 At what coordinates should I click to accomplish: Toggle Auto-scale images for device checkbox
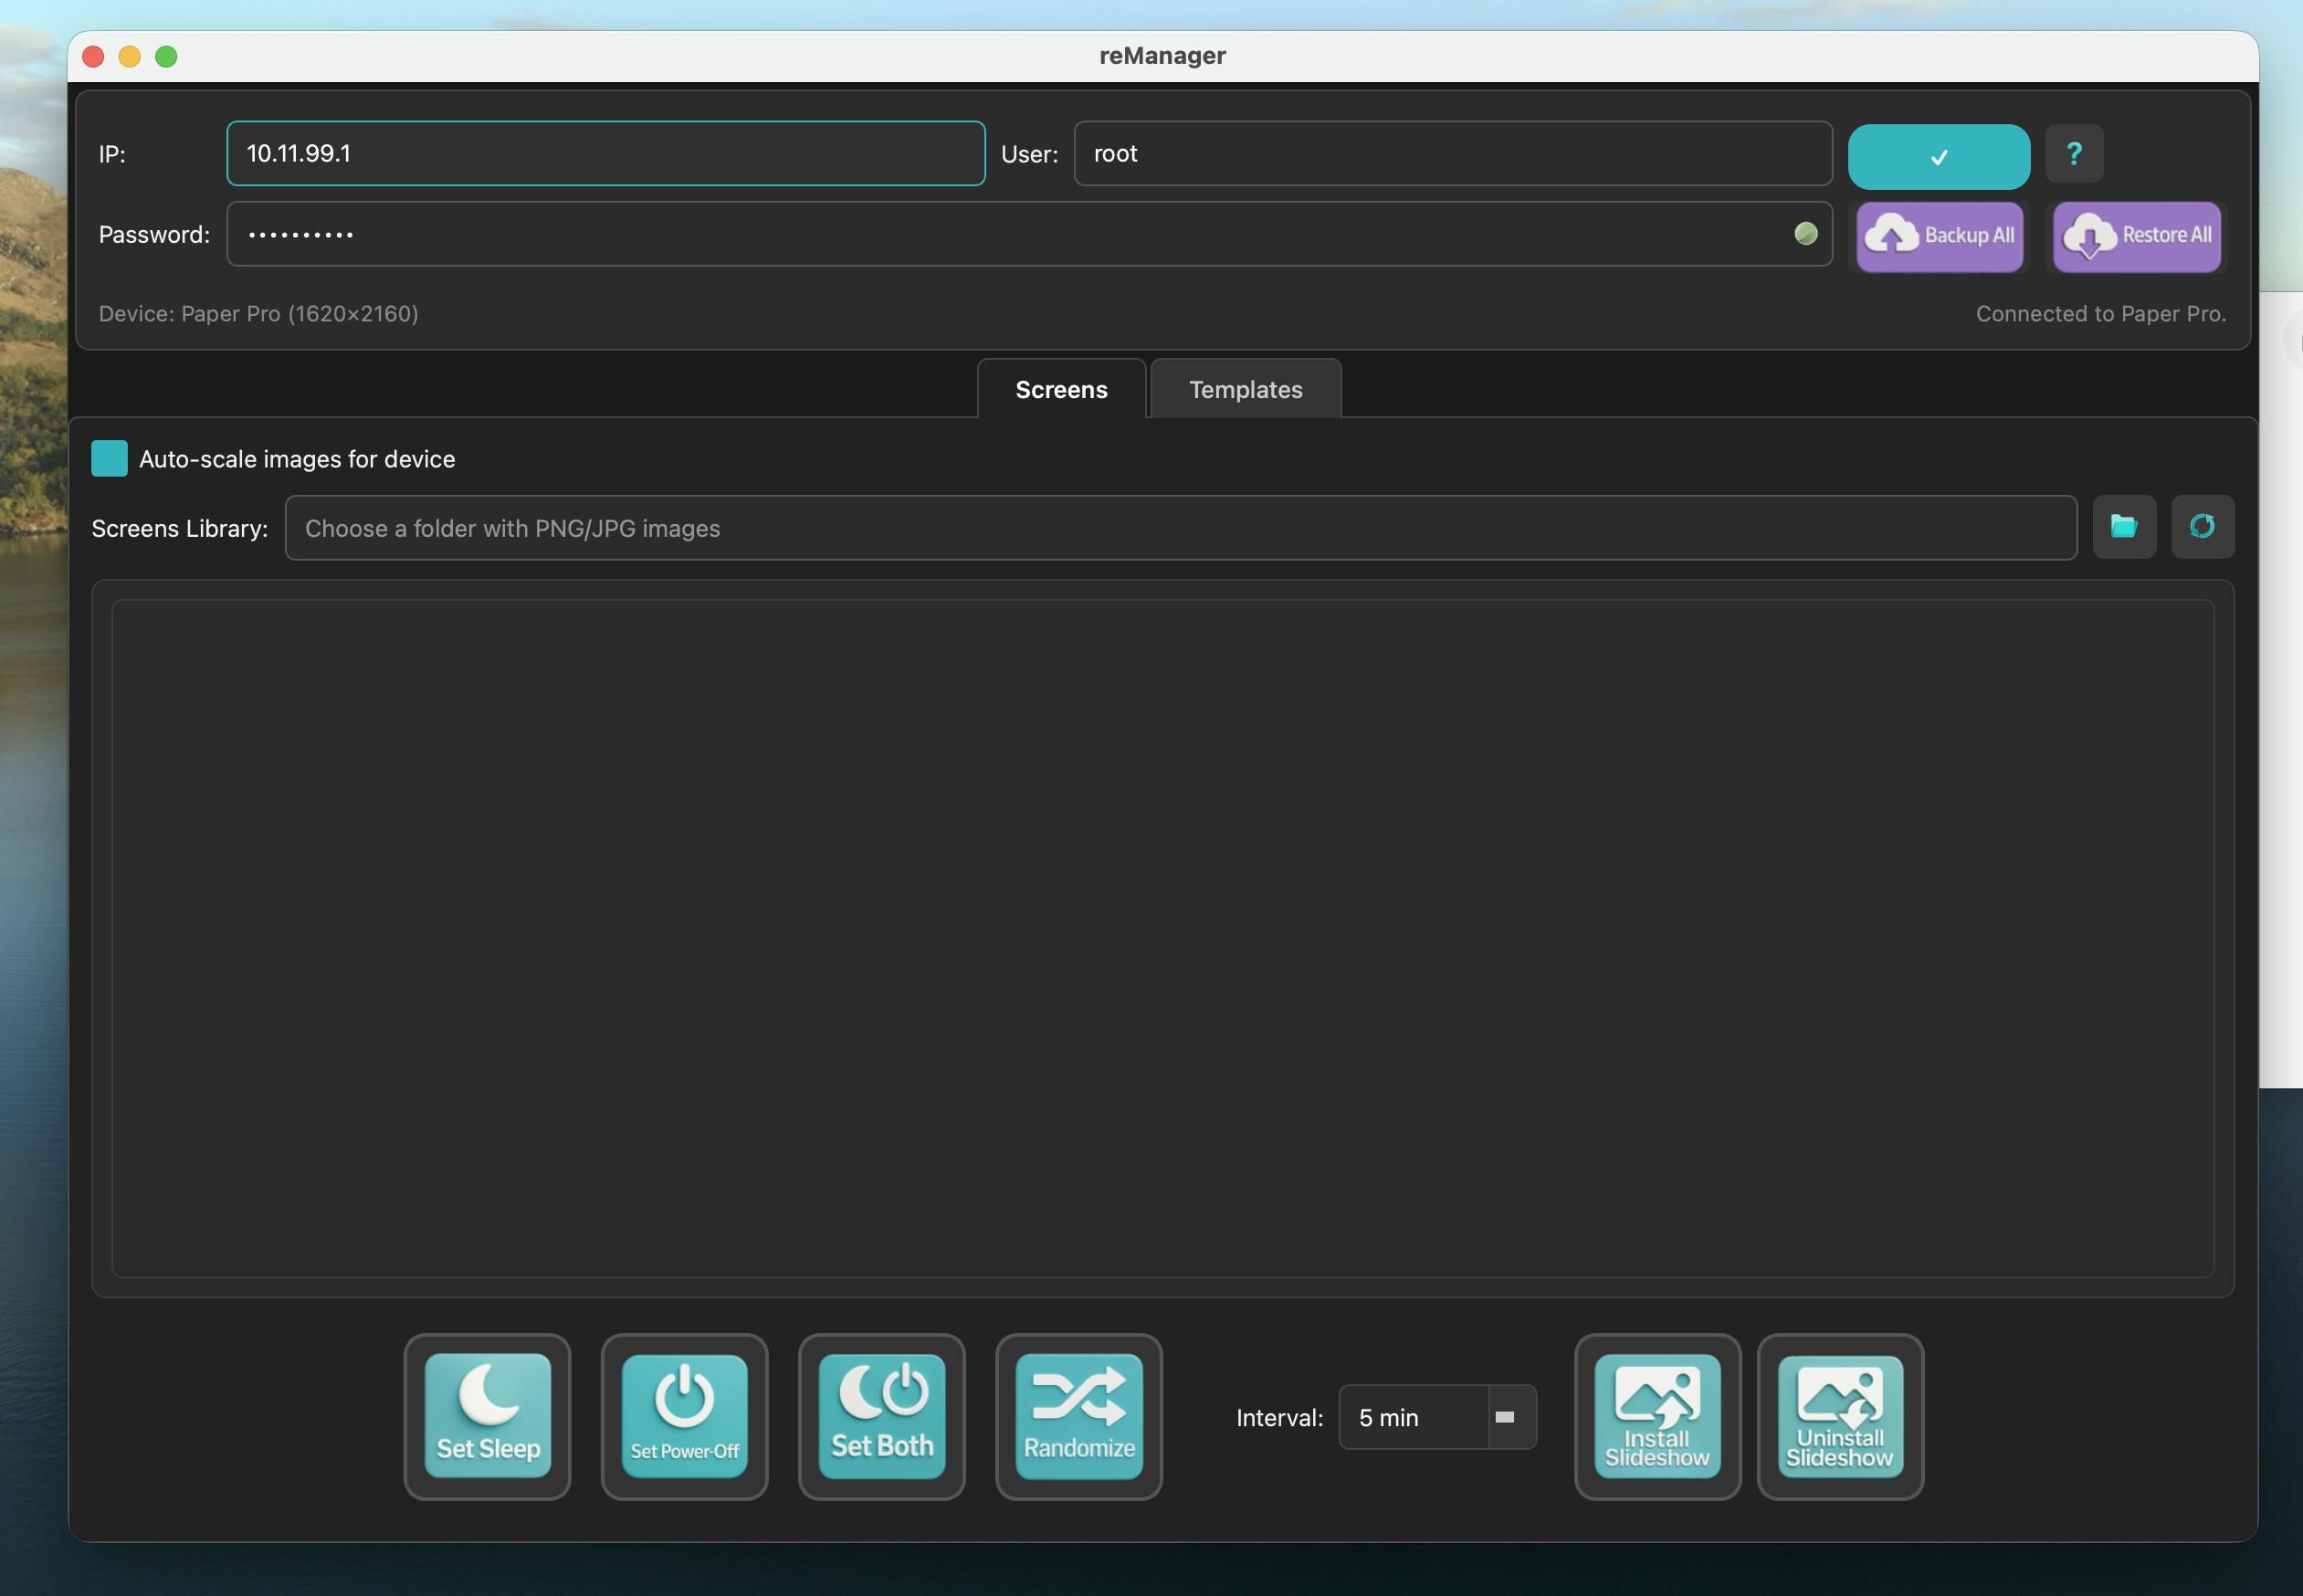[x=109, y=459]
